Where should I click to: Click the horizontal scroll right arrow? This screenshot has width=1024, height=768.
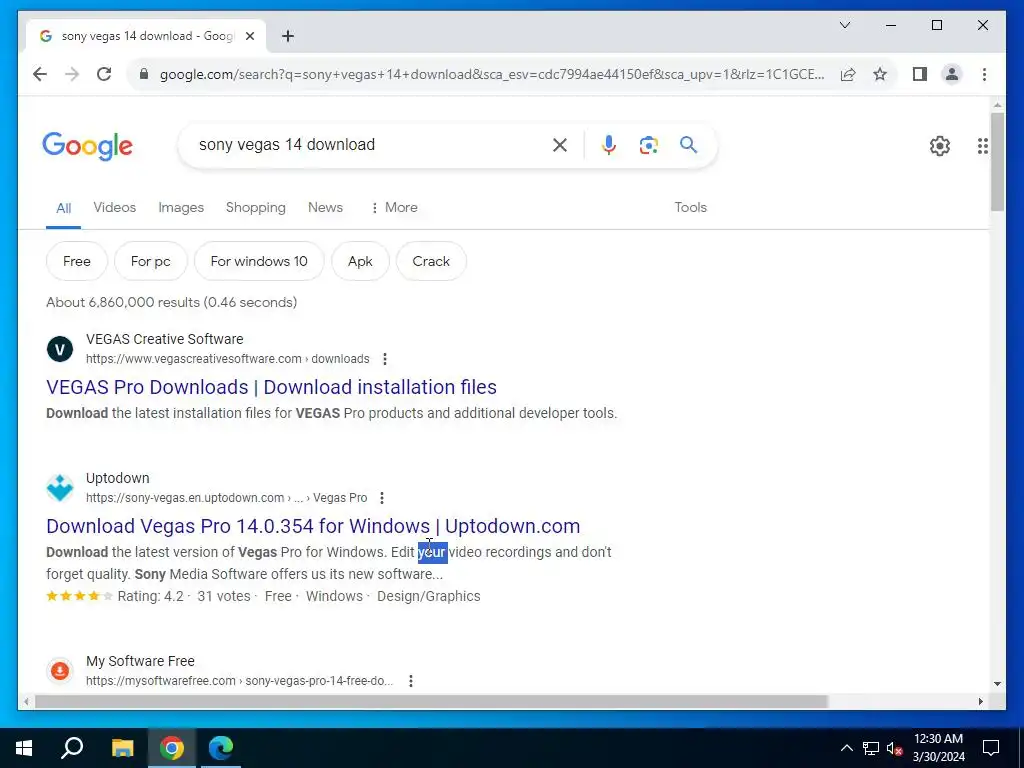click(980, 701)
